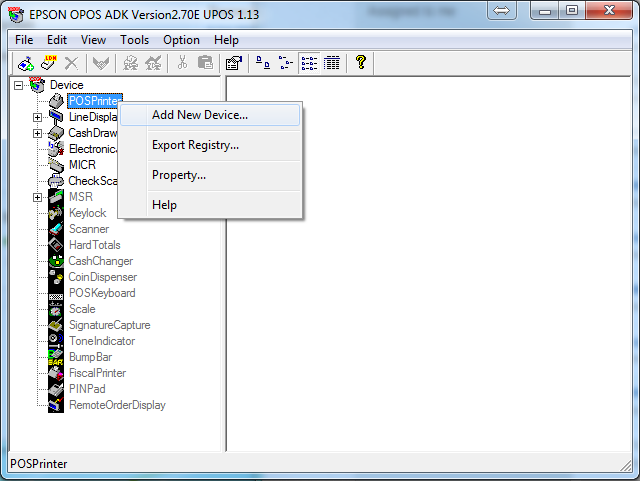Choose Add New Device from context menu
640x481 pixels.
tap(210, 115)
